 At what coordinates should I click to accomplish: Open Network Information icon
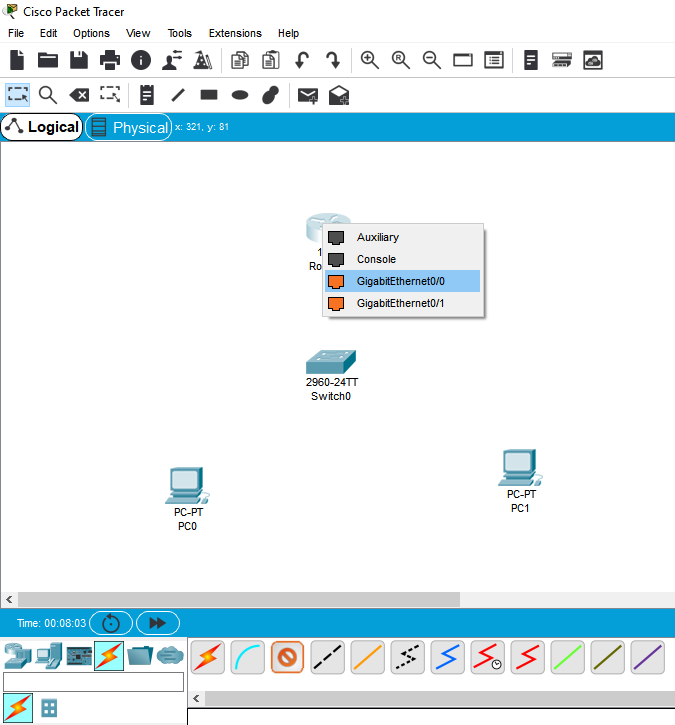point(141,60)
